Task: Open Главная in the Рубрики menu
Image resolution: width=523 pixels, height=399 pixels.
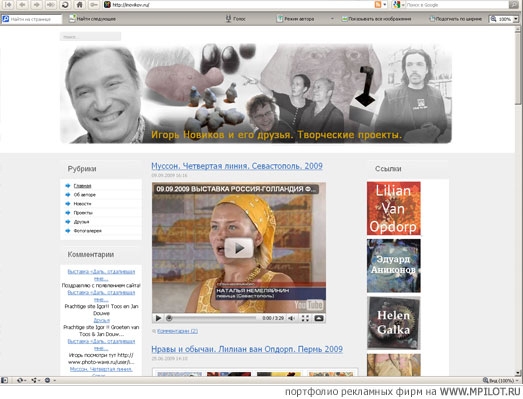Action: pyautogui.click(x=82, y=186)
